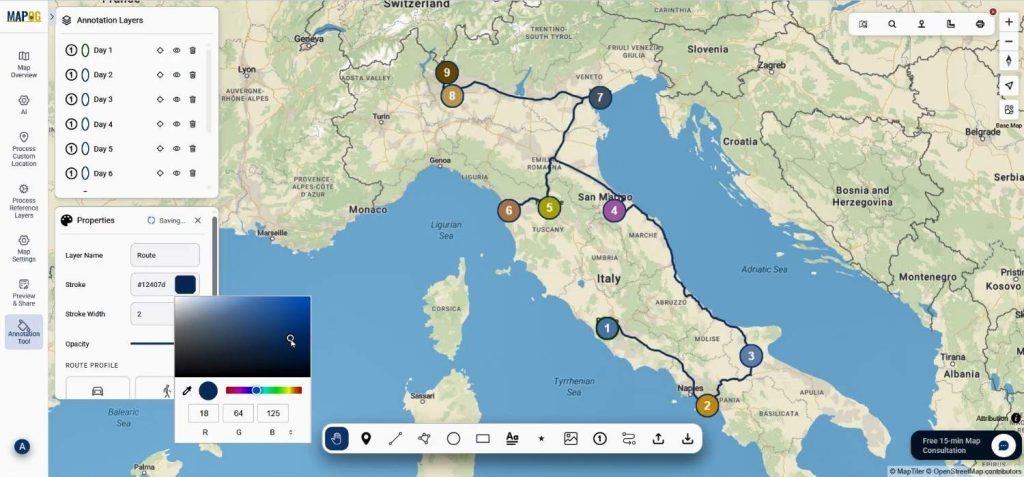Zoom in on the map
Viewport: 1024px width, 477px height.
[1009, 22]
